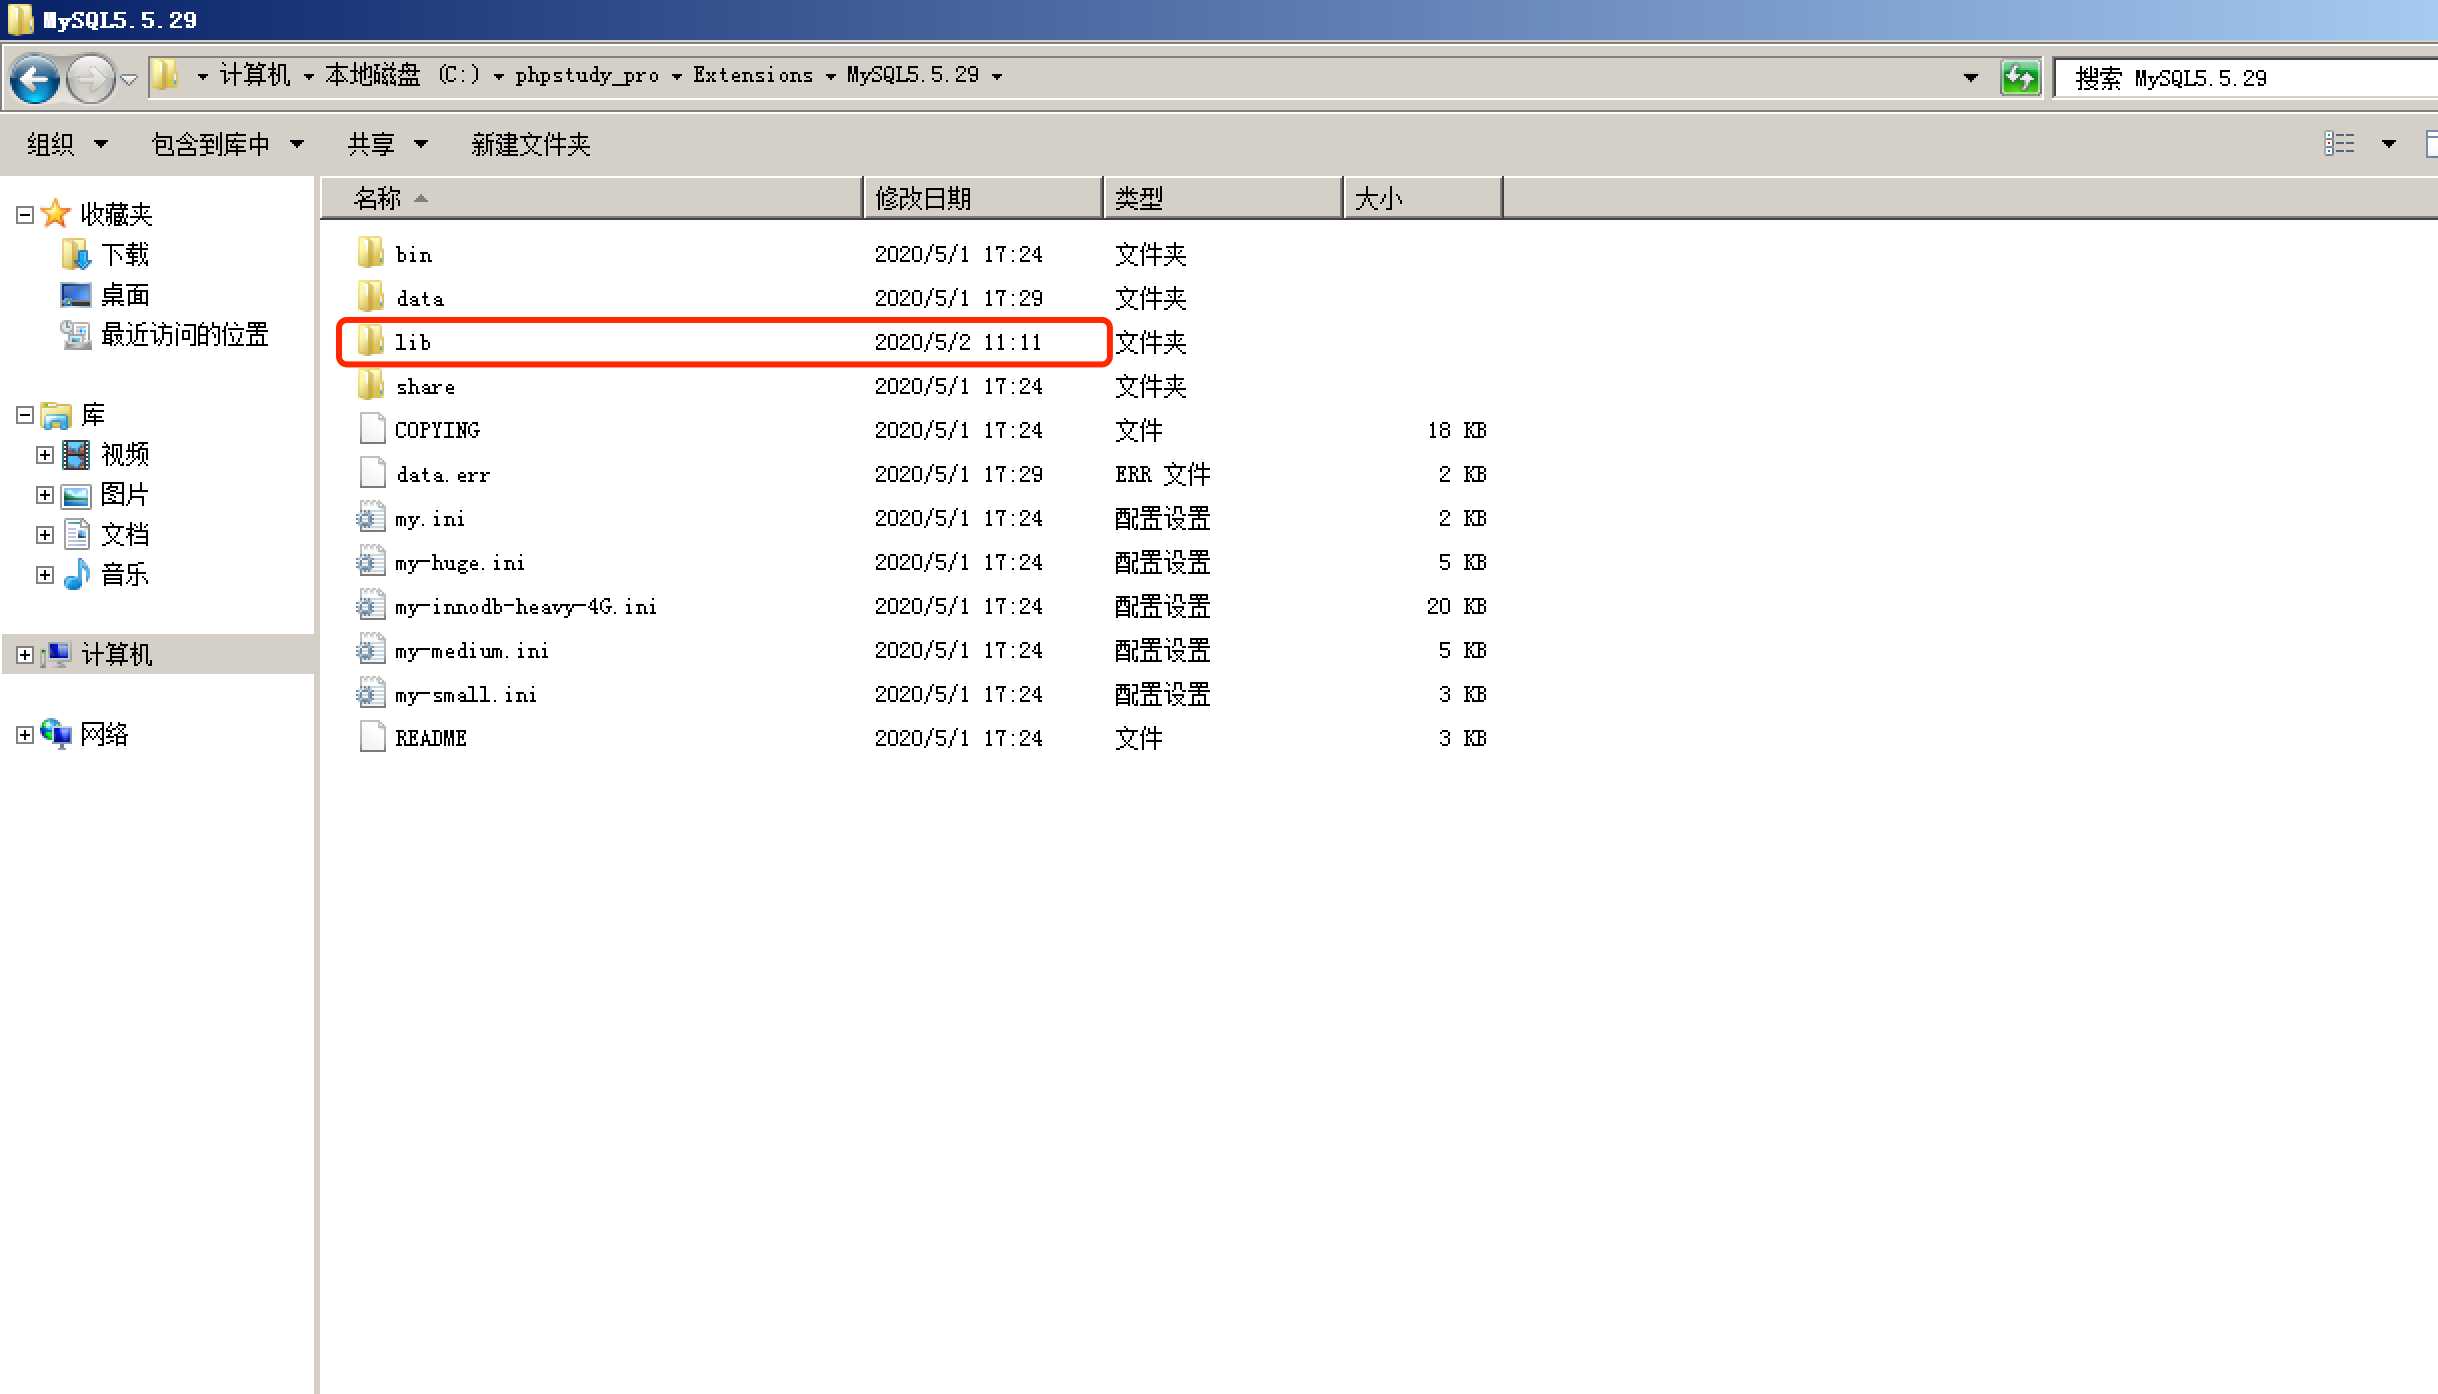Select the my-huge.ini file icon

tap(371, 561)
